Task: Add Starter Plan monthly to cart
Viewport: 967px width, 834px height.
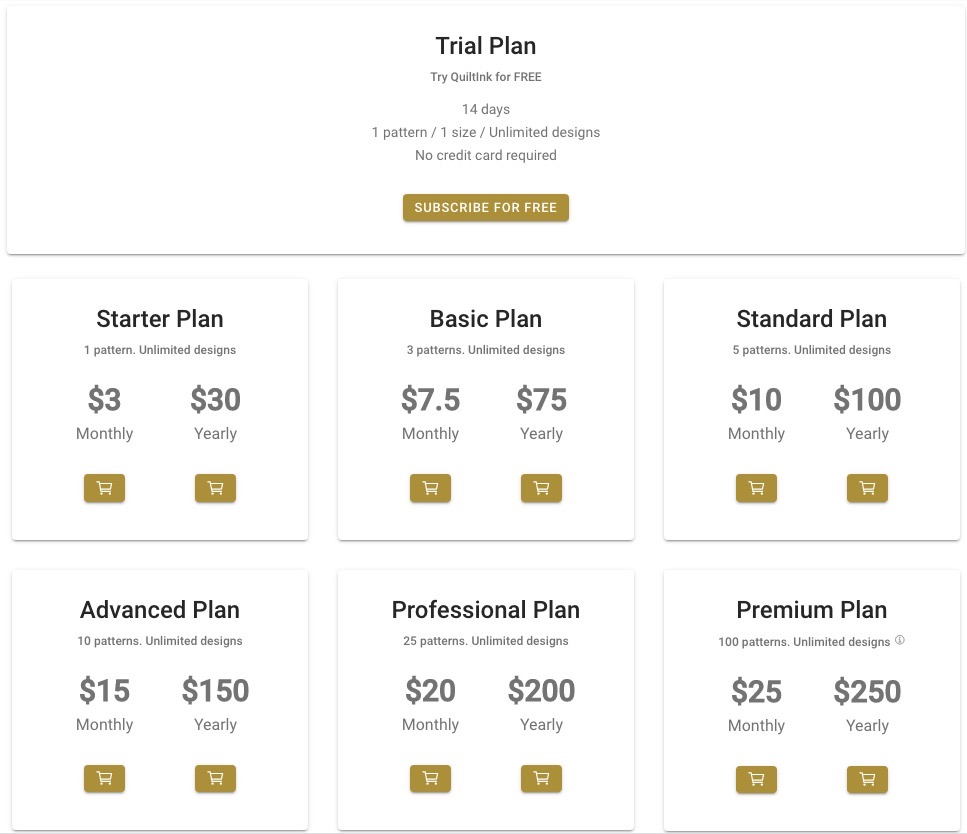Action: pos(104,488)
